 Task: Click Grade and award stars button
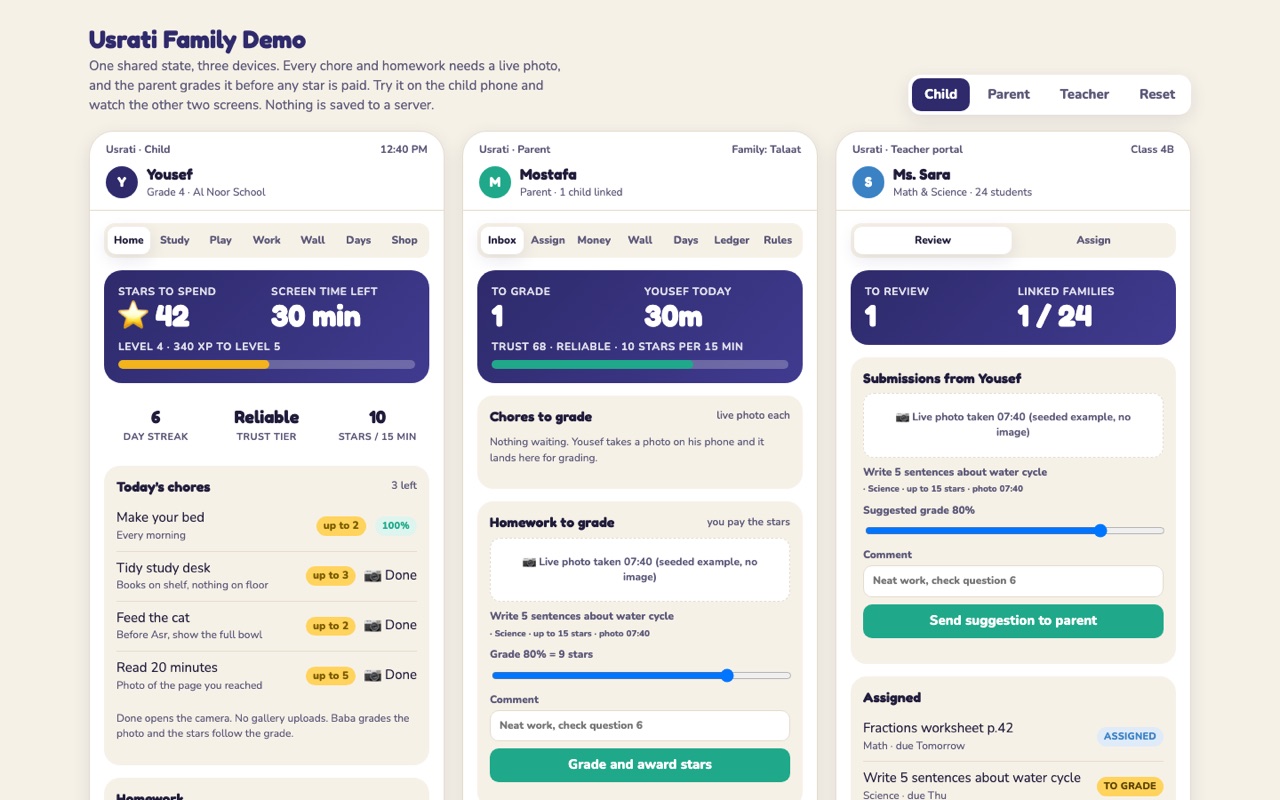tap(640, 765)
